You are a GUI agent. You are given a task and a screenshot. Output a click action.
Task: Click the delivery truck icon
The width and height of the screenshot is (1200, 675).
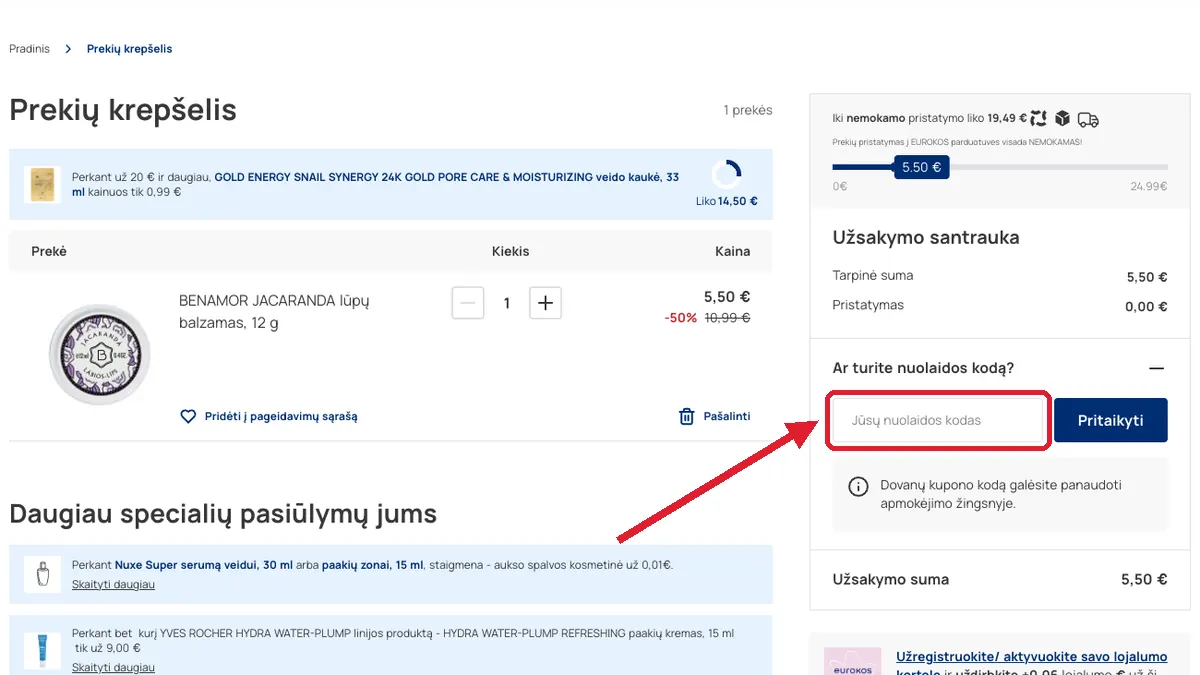[1088, 120]
